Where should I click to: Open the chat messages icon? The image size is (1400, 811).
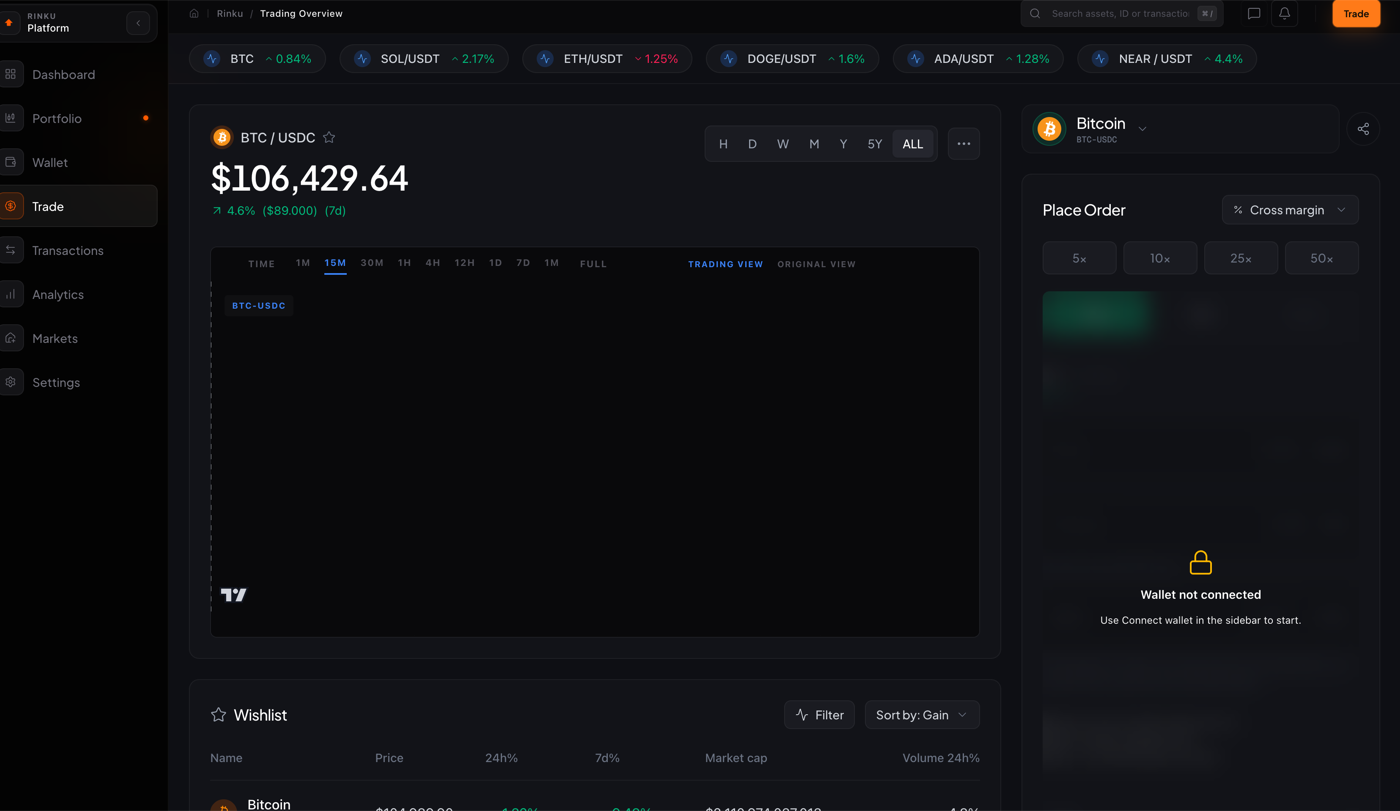click(x=1254, y=14)
